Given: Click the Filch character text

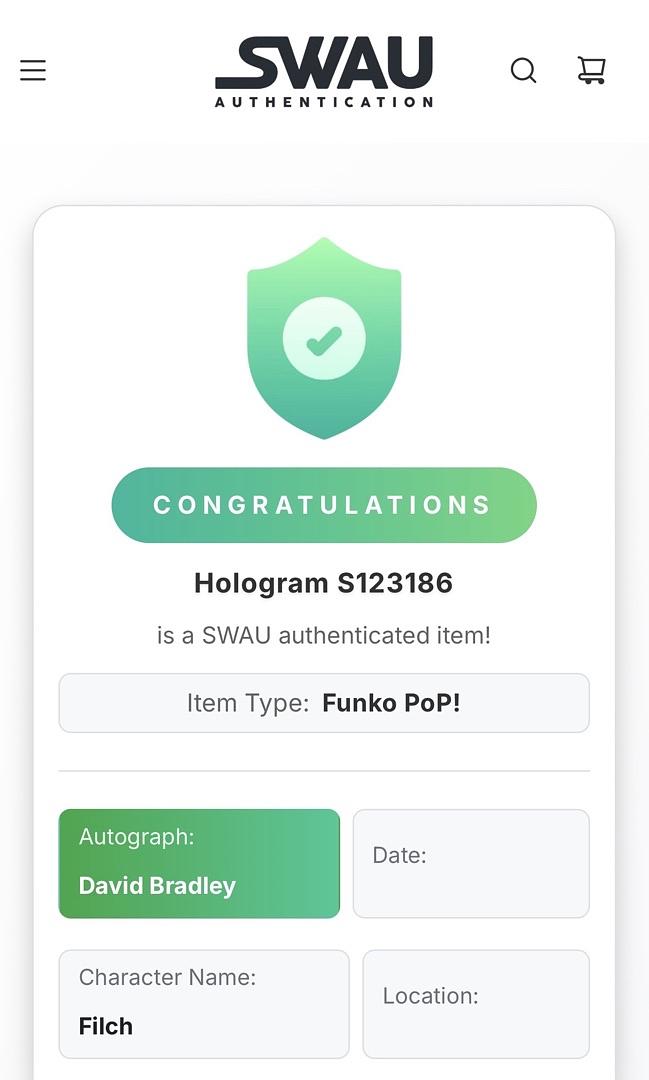Looking at the screenshot, I should [x=105, y=1026].
